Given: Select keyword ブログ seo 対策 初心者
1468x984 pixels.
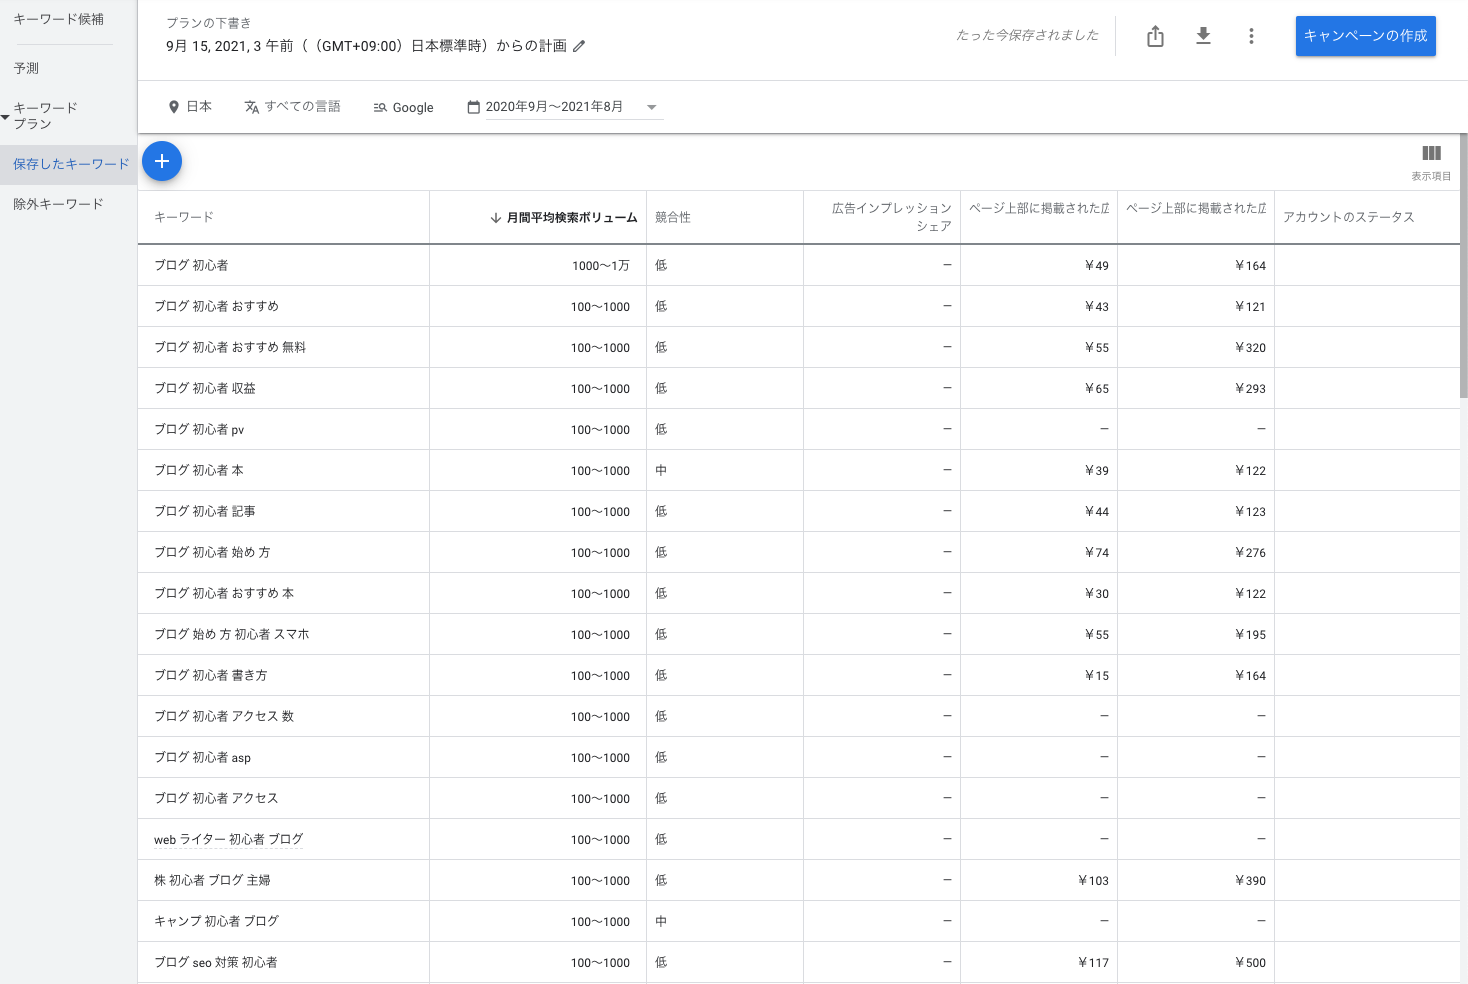Looking at the screenshot, I should tap(216, 962).
